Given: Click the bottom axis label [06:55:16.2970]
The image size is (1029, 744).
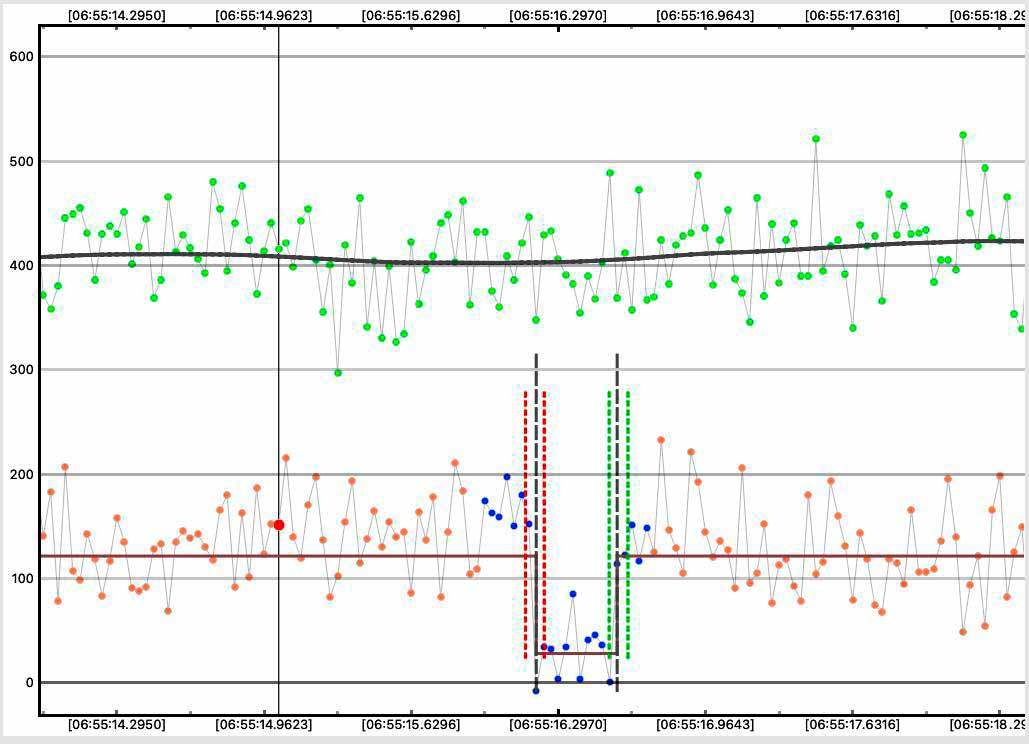Looking at the screenshot, I should 558,724.
